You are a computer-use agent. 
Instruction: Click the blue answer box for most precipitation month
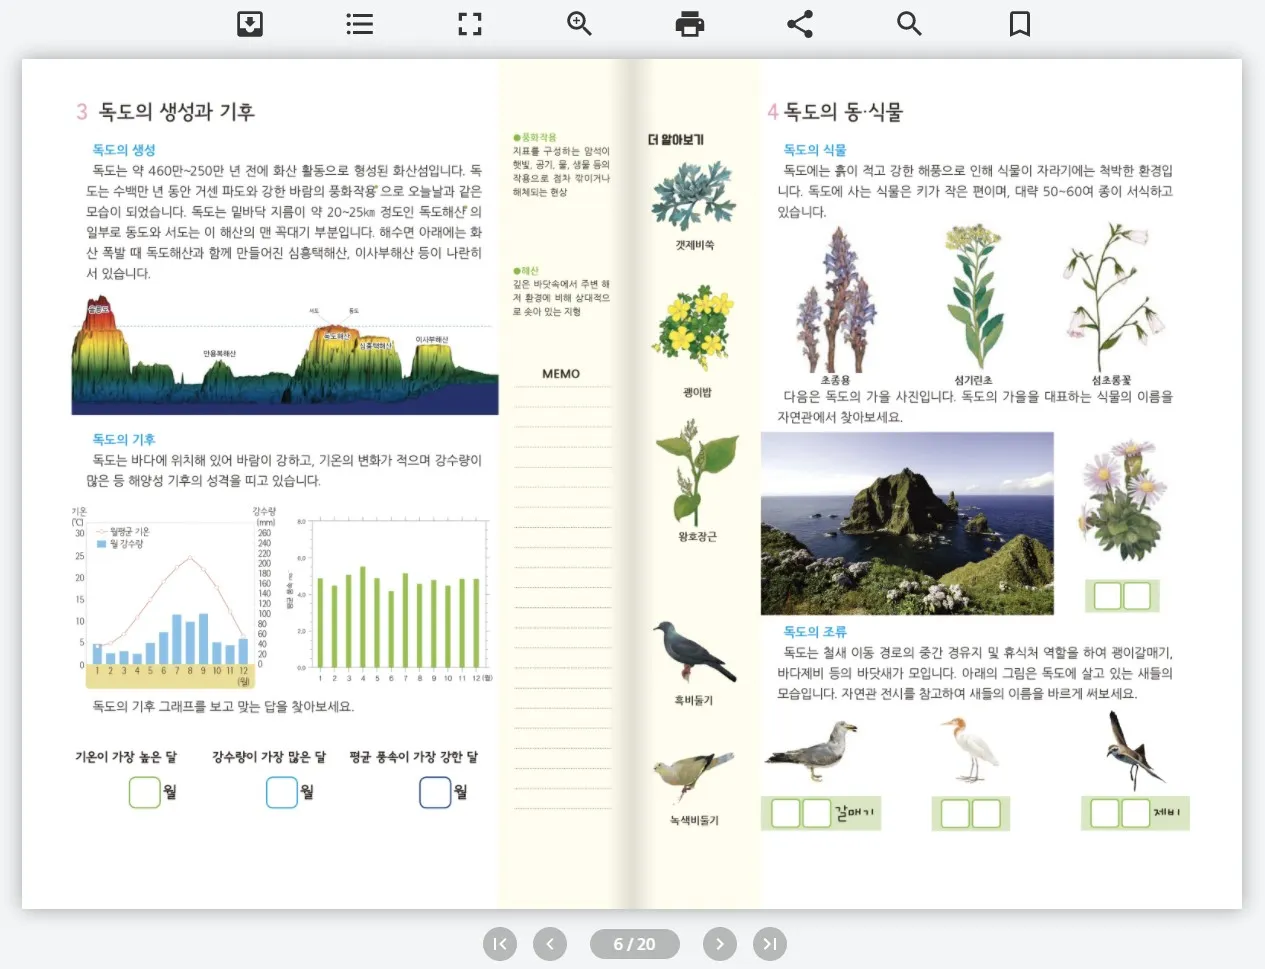click(282, 792)
